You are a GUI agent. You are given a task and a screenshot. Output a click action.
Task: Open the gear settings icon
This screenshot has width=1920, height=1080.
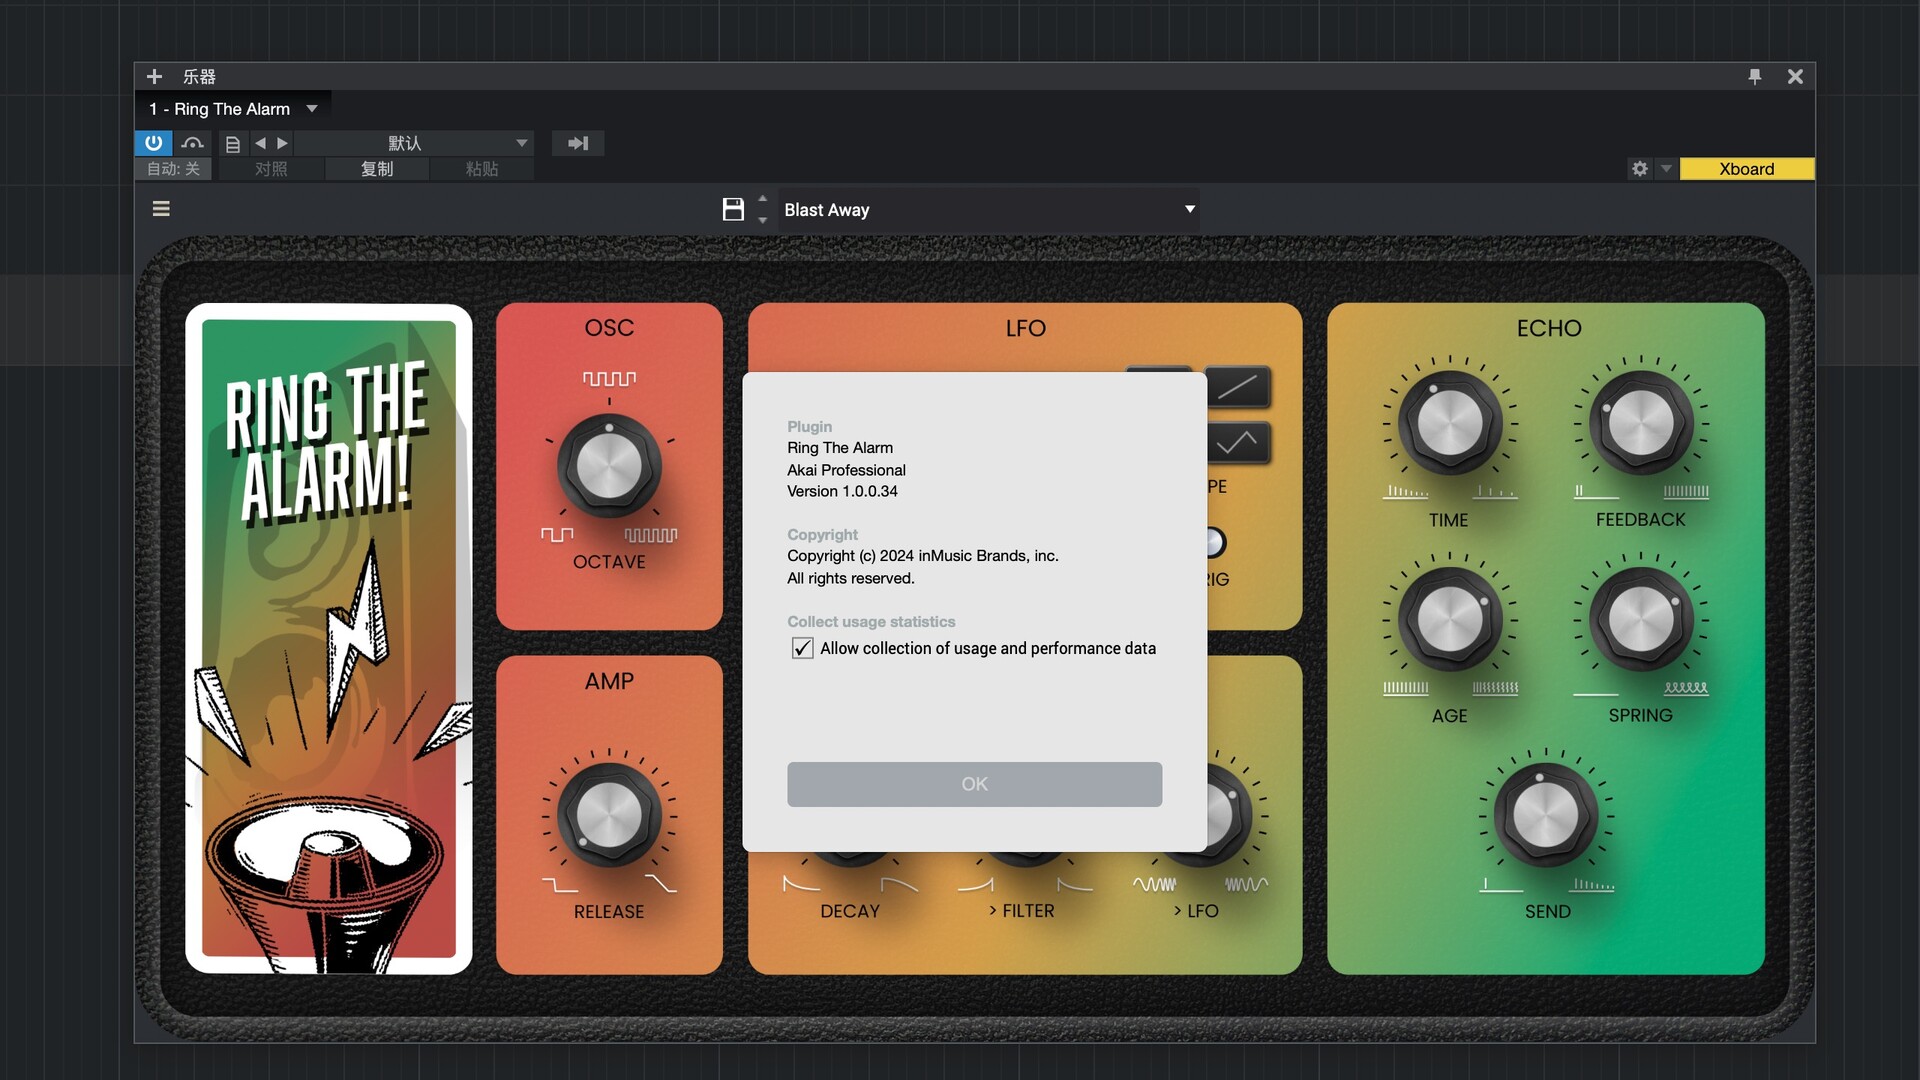[x=1639, y=169]
